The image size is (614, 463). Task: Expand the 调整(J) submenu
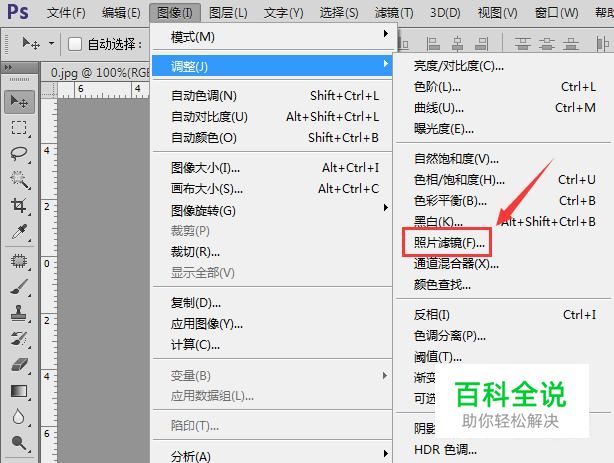click(272, 66)
